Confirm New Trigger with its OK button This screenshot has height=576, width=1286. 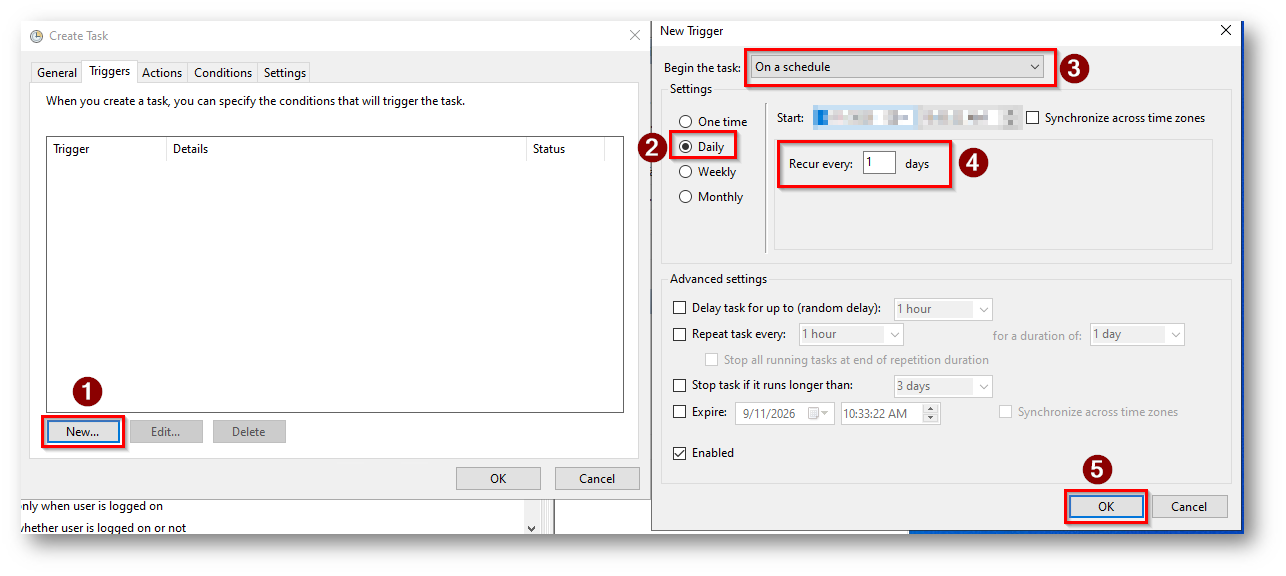(x=1106, y=507)
